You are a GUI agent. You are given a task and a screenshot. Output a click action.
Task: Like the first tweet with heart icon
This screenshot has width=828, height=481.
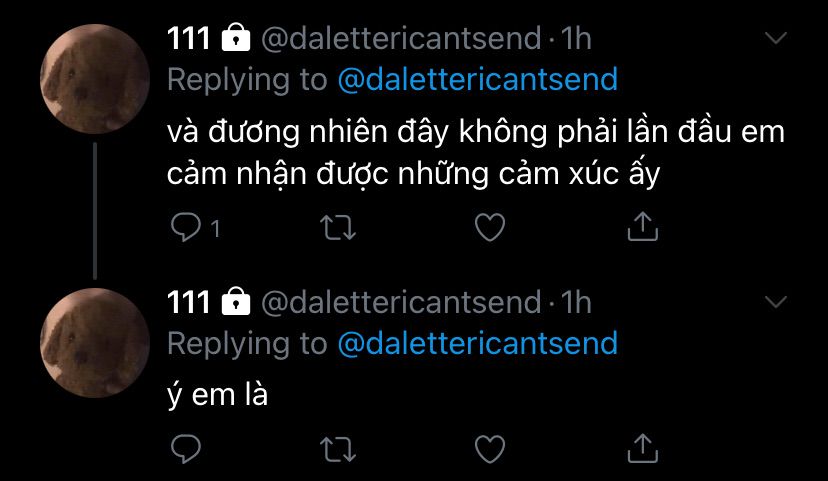click(490, 228)
